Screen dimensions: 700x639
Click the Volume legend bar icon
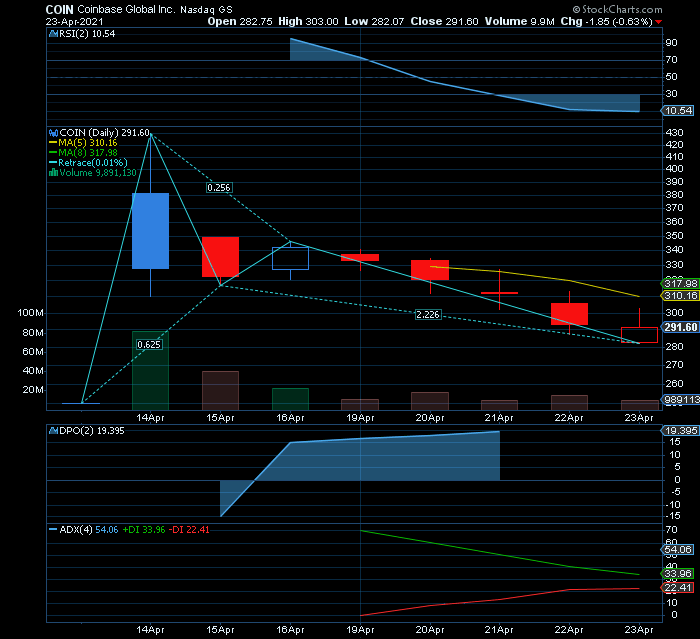click(53, 173)
